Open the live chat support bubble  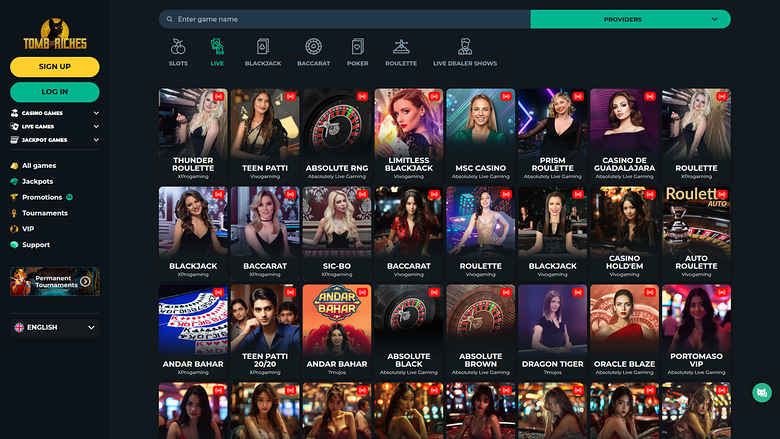[762, 393]
